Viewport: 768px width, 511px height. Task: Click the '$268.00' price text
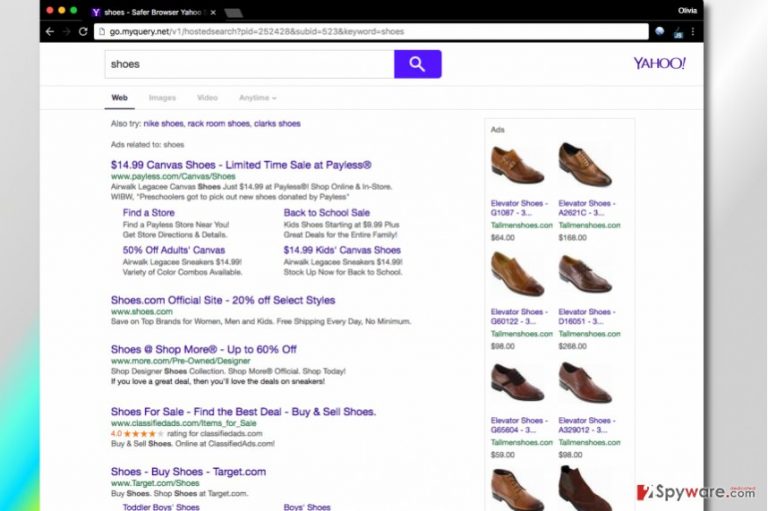(x=573, y=346)
